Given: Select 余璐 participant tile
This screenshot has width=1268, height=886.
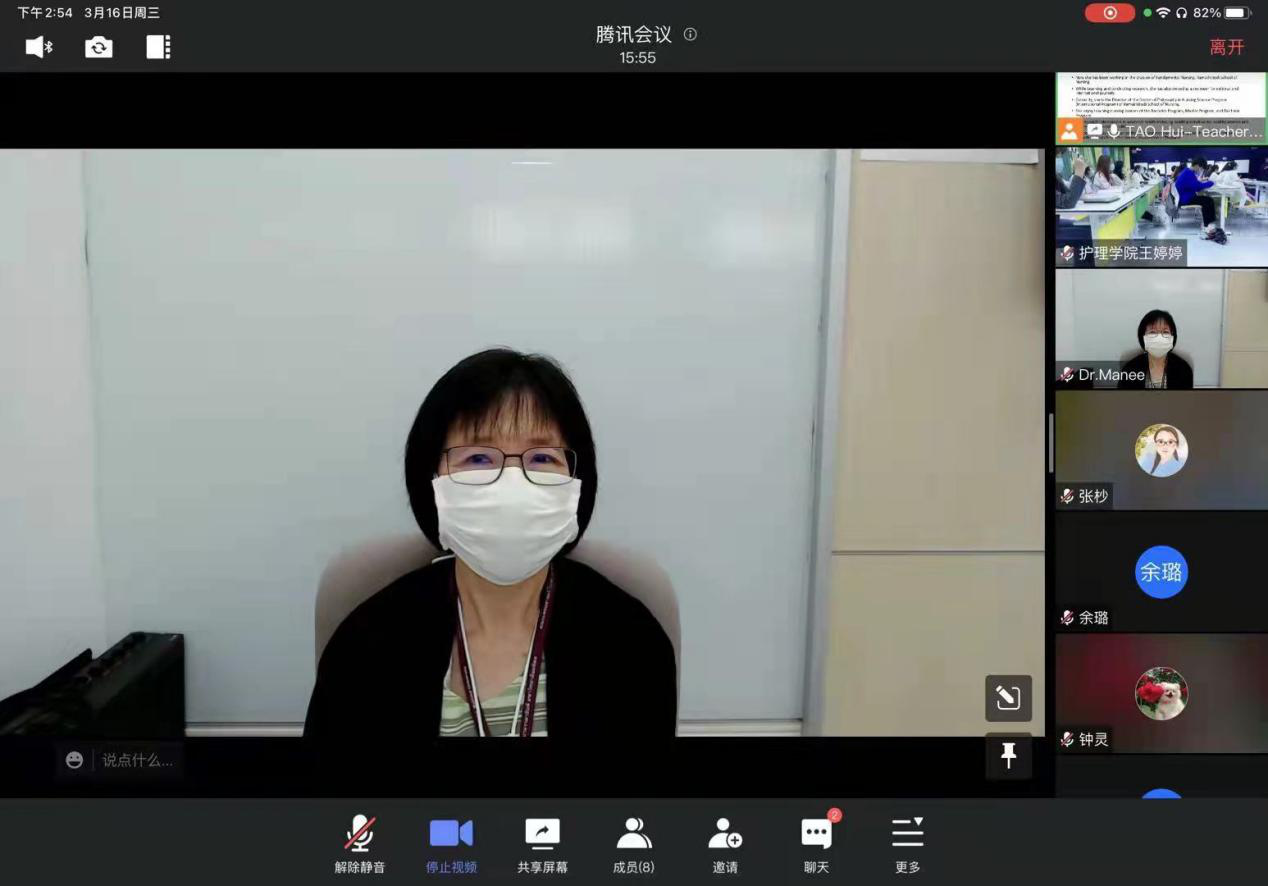Looking at the screenshot, I should [x=1161, y=572].
